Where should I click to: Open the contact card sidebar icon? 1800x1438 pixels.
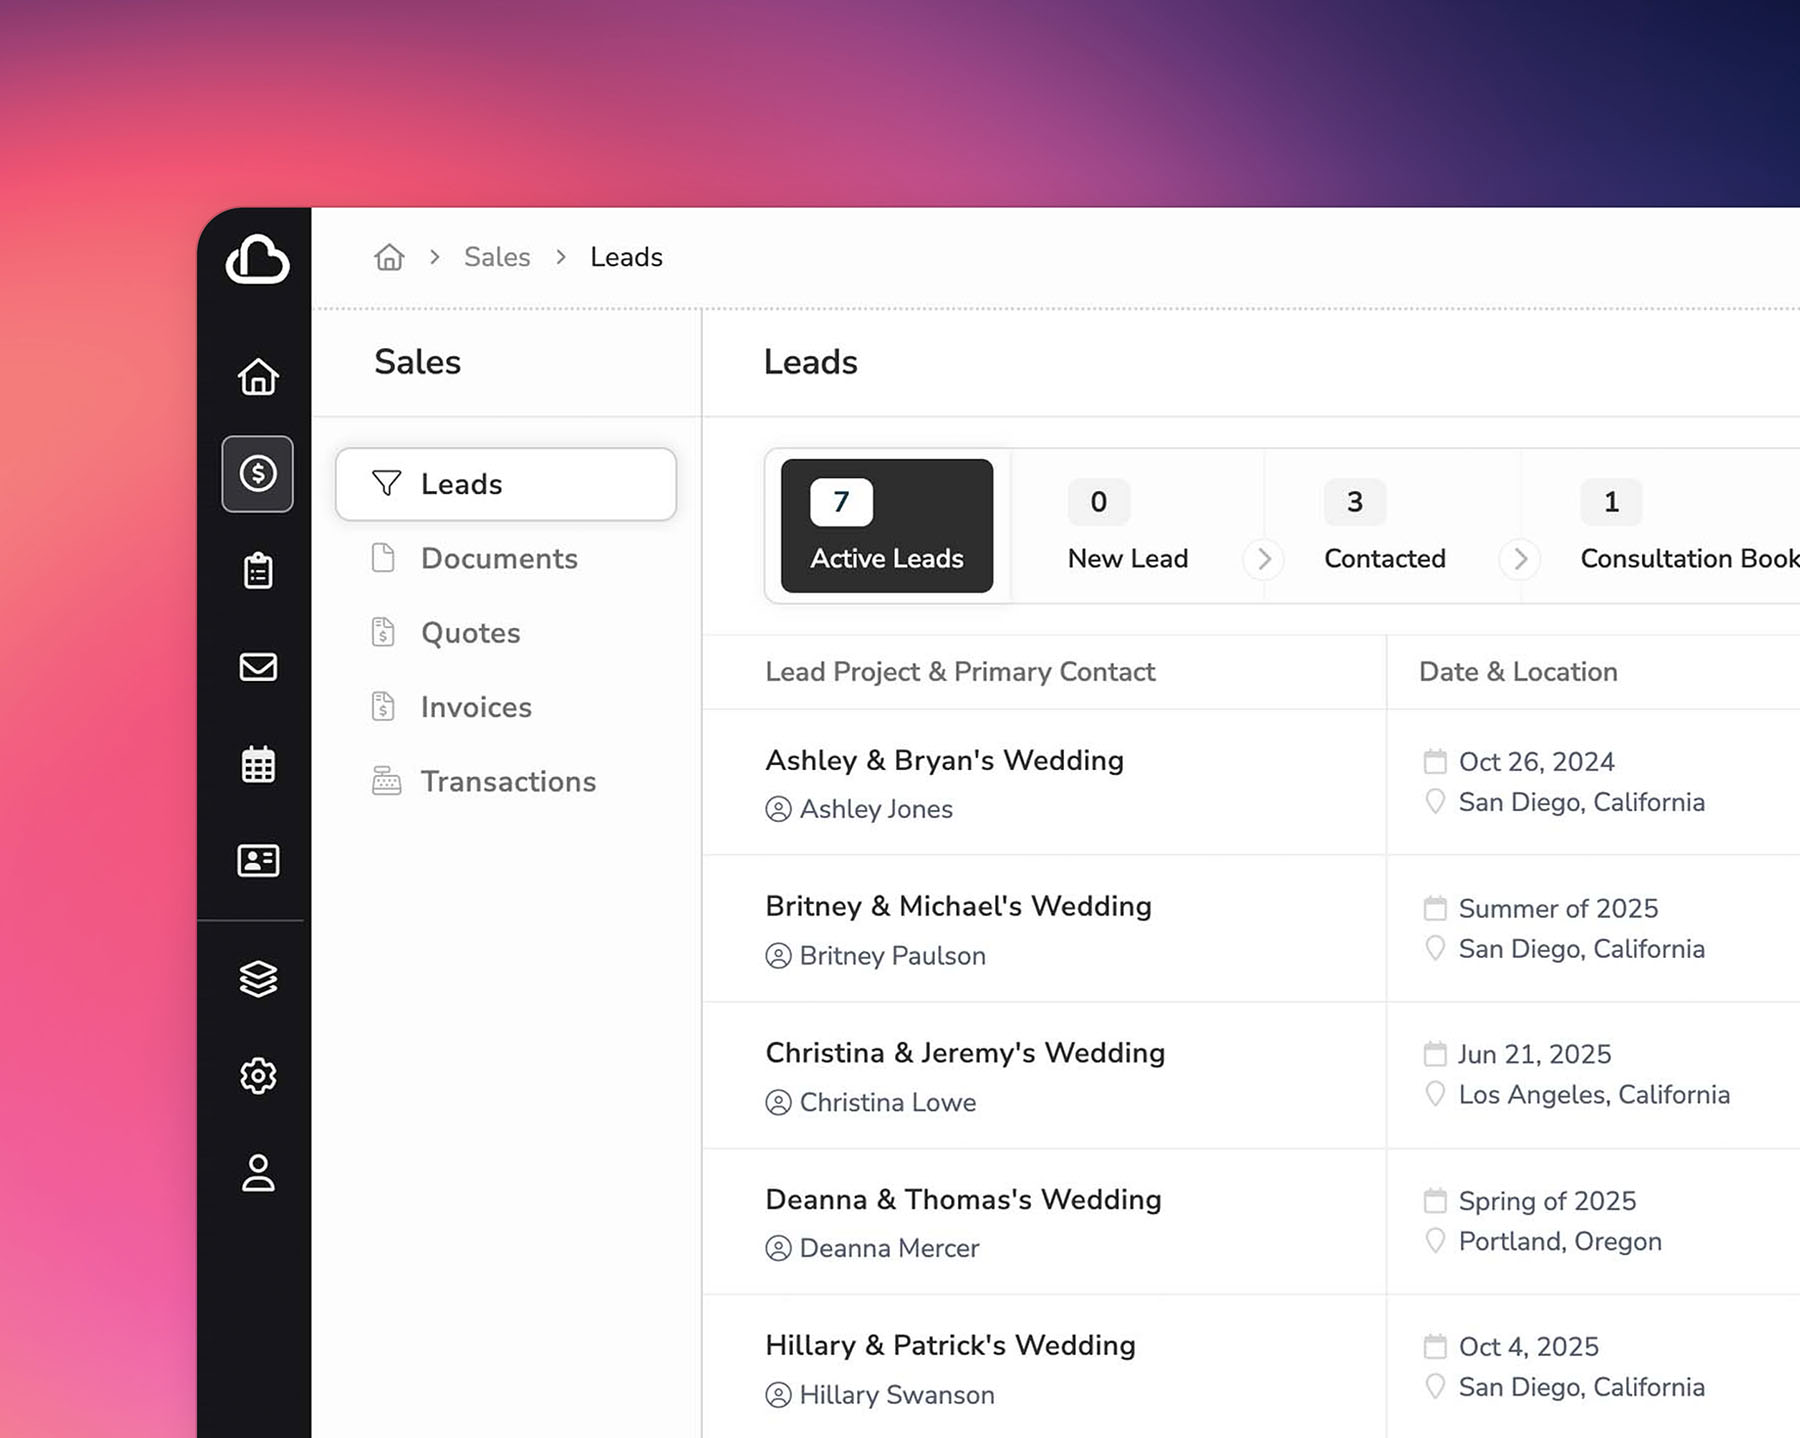258,860
